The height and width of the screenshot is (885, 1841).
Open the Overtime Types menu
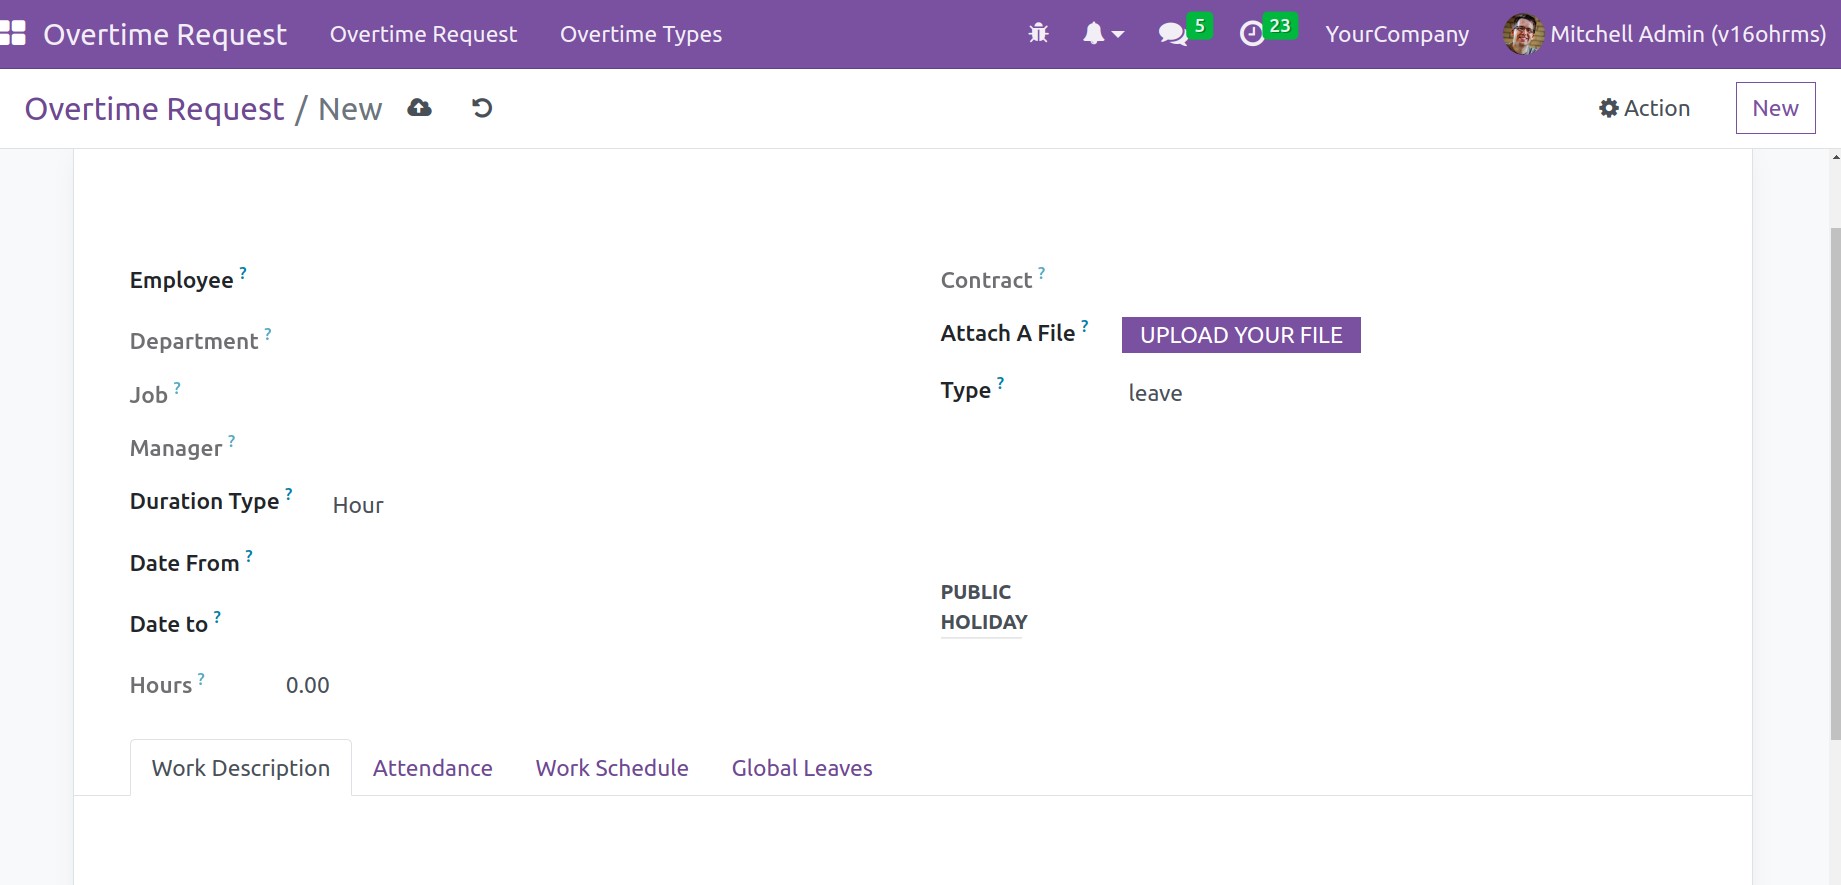pyautogui.click(x=640, y=34)
